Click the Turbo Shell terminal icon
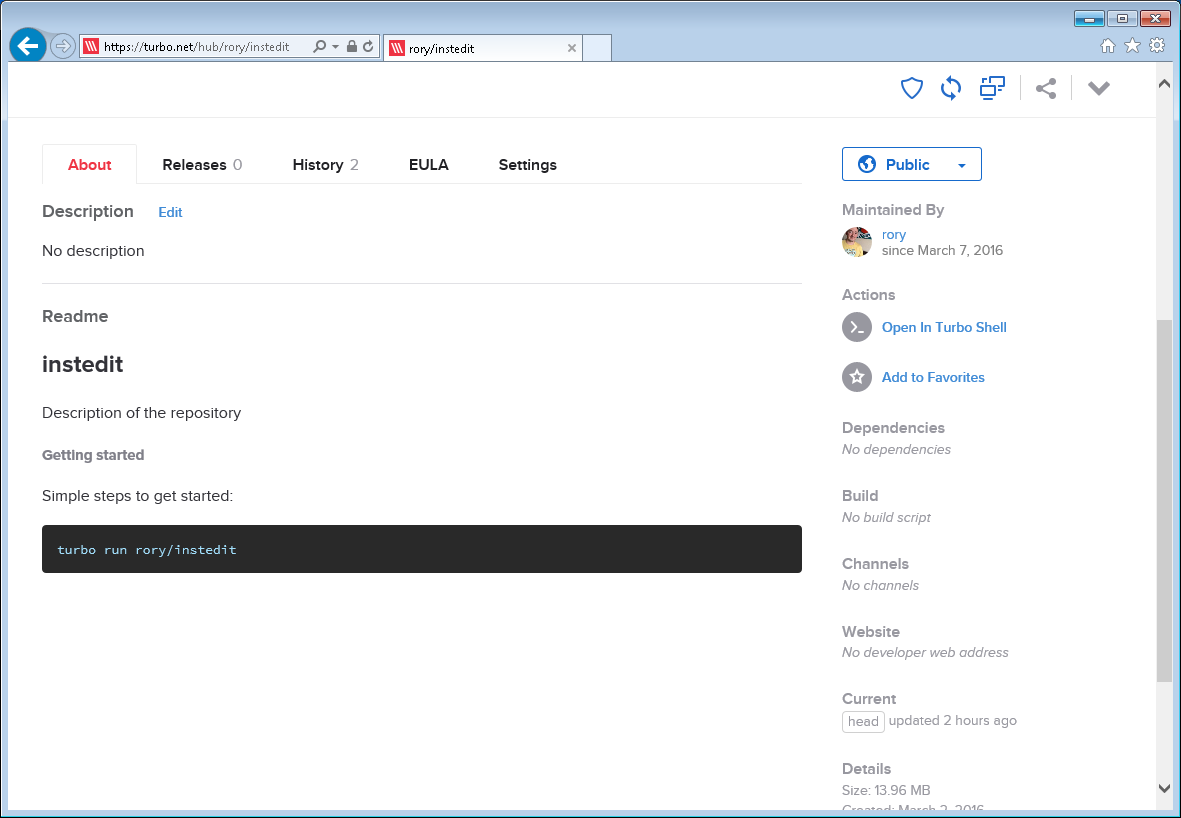Image resolution: width=1181 pixels, height=818 pixels. [x=856, y=327]
